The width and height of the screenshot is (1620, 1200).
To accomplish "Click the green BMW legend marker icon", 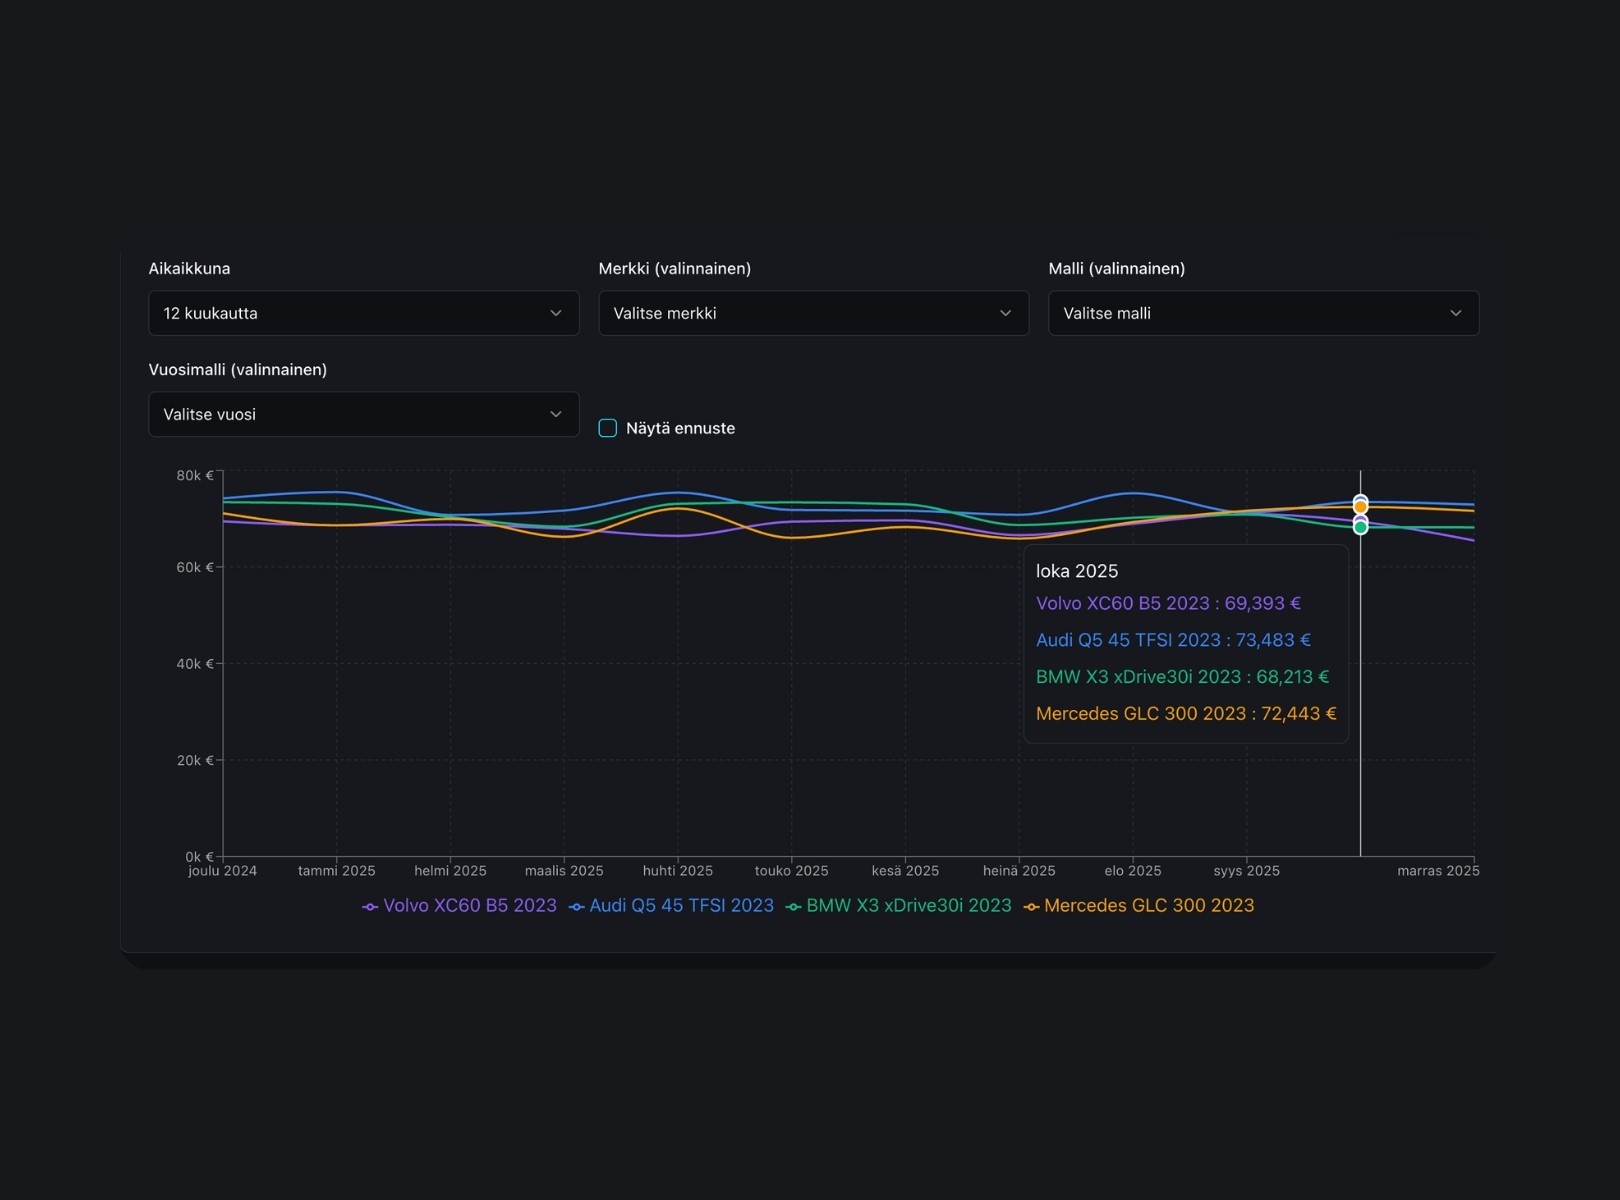I will pyautogui.click(x=793, y=907).
